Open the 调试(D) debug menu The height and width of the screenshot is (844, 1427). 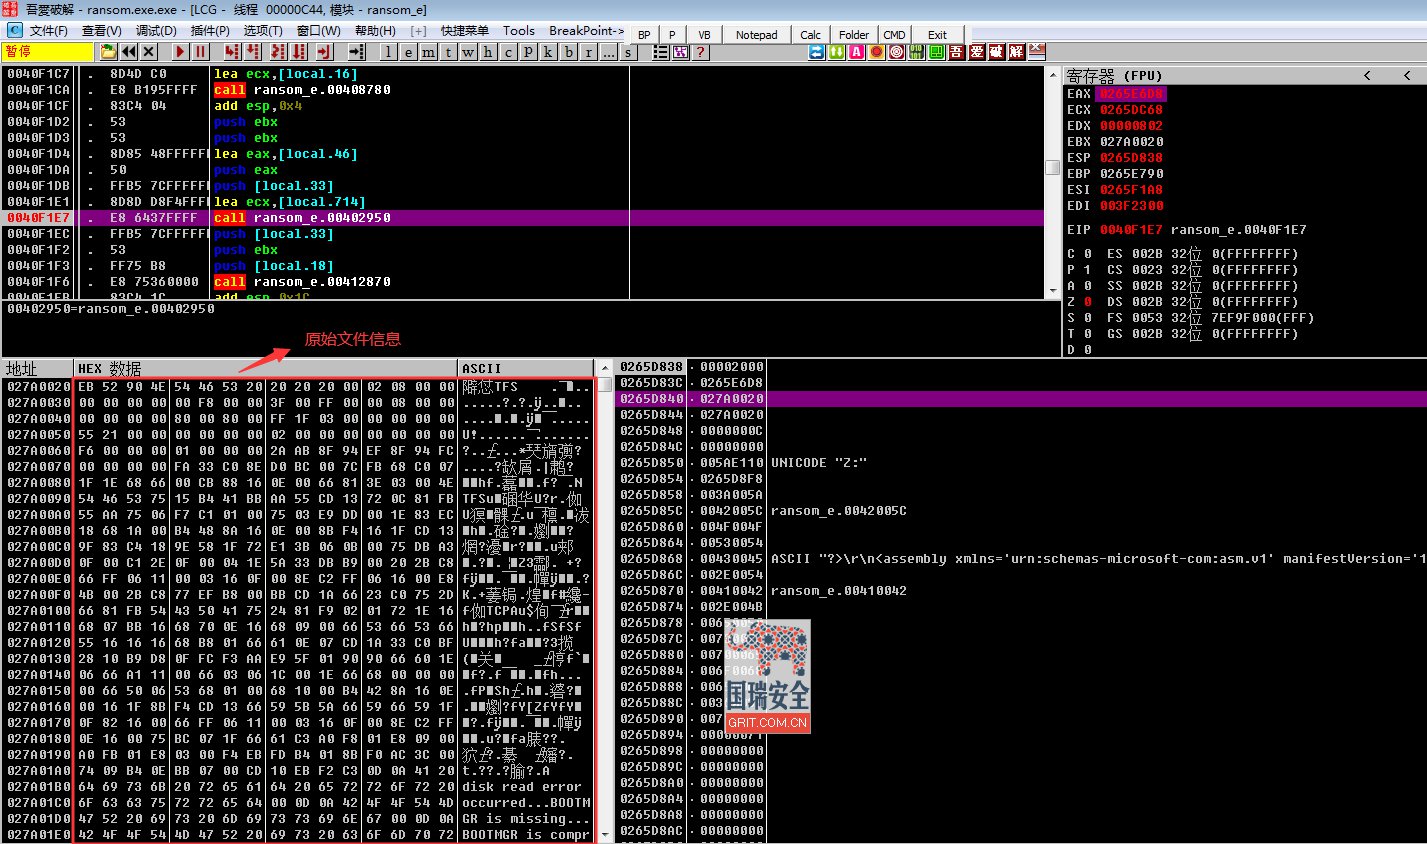coord(156,31)
